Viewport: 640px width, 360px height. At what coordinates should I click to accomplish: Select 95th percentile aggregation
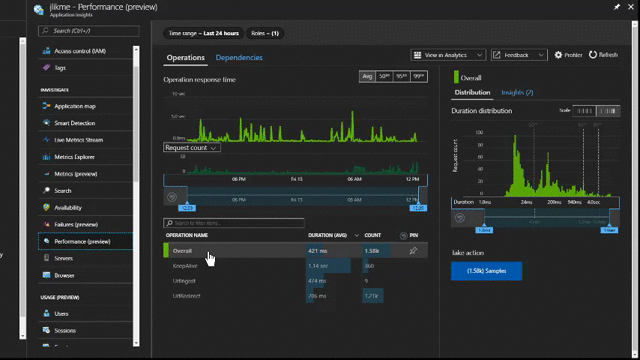pos(401,76)
